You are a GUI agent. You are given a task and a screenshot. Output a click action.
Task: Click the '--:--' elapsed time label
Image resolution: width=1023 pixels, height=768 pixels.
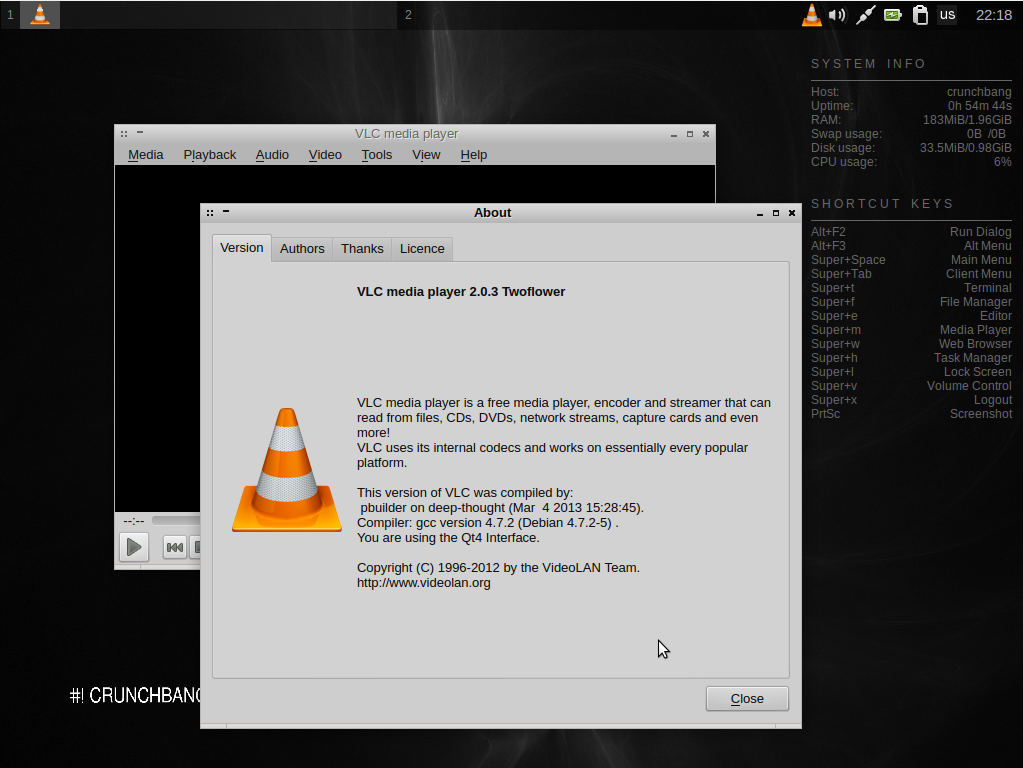[x=134, y=521]
